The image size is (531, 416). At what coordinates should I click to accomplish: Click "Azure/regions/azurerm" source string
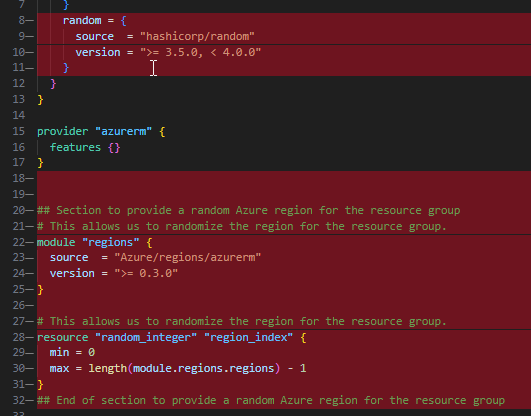tap(188, 257)
